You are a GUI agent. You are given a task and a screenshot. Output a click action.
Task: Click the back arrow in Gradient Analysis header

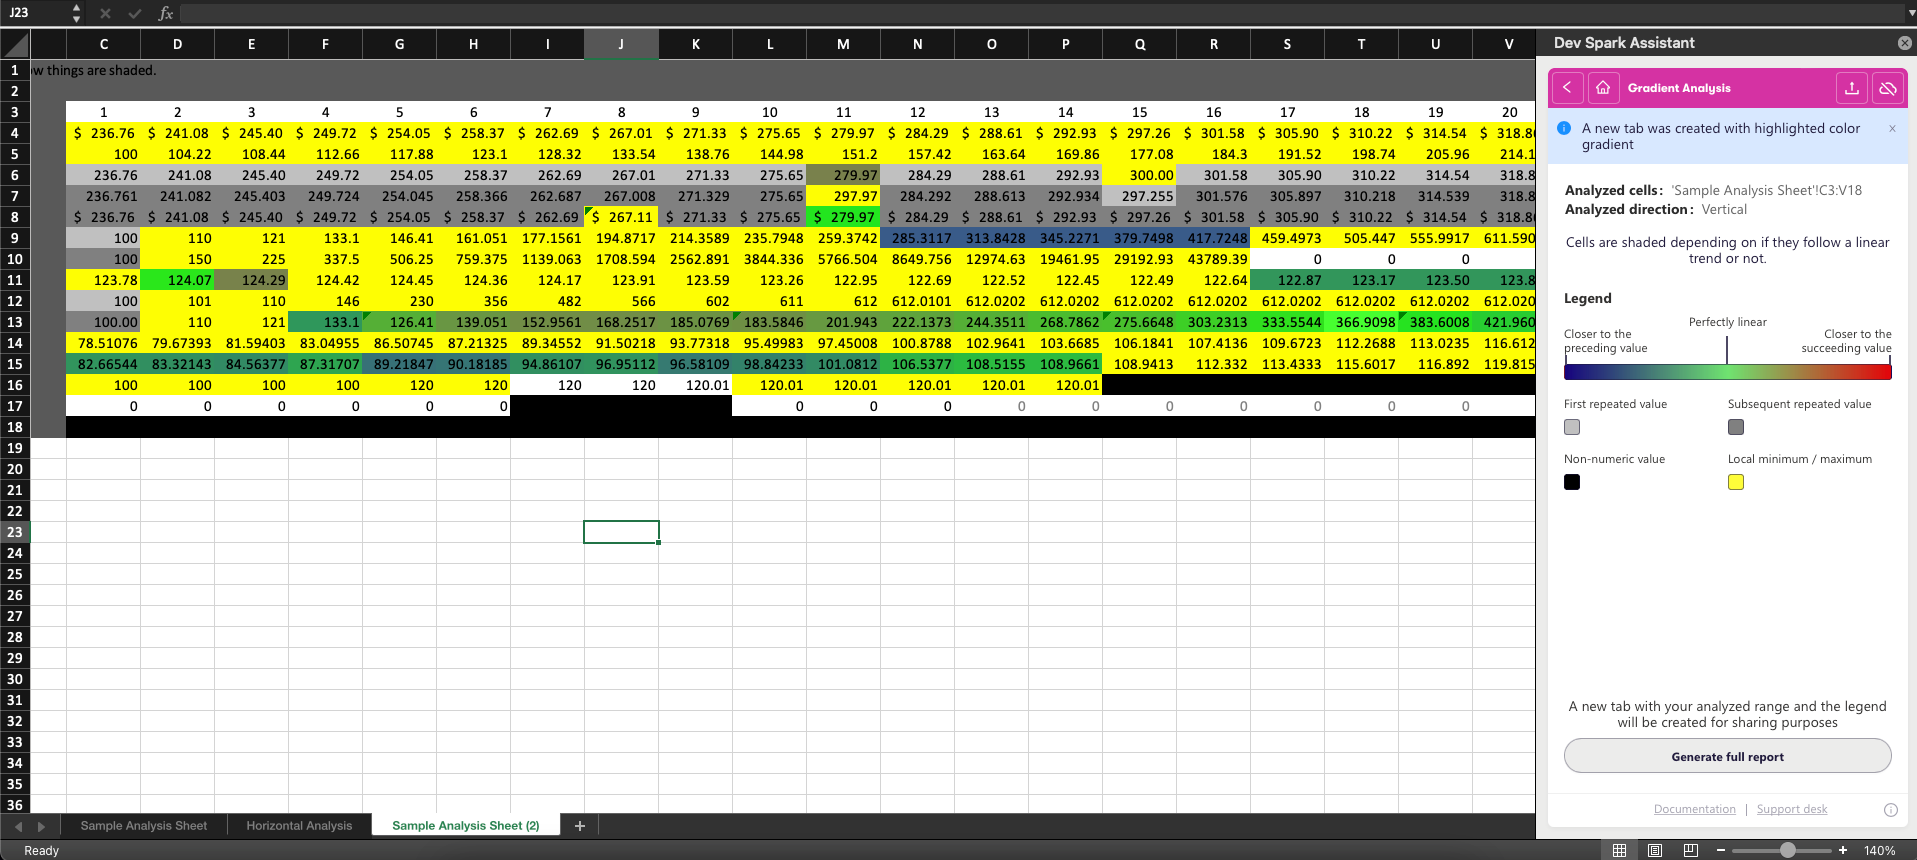point(1567,88)
